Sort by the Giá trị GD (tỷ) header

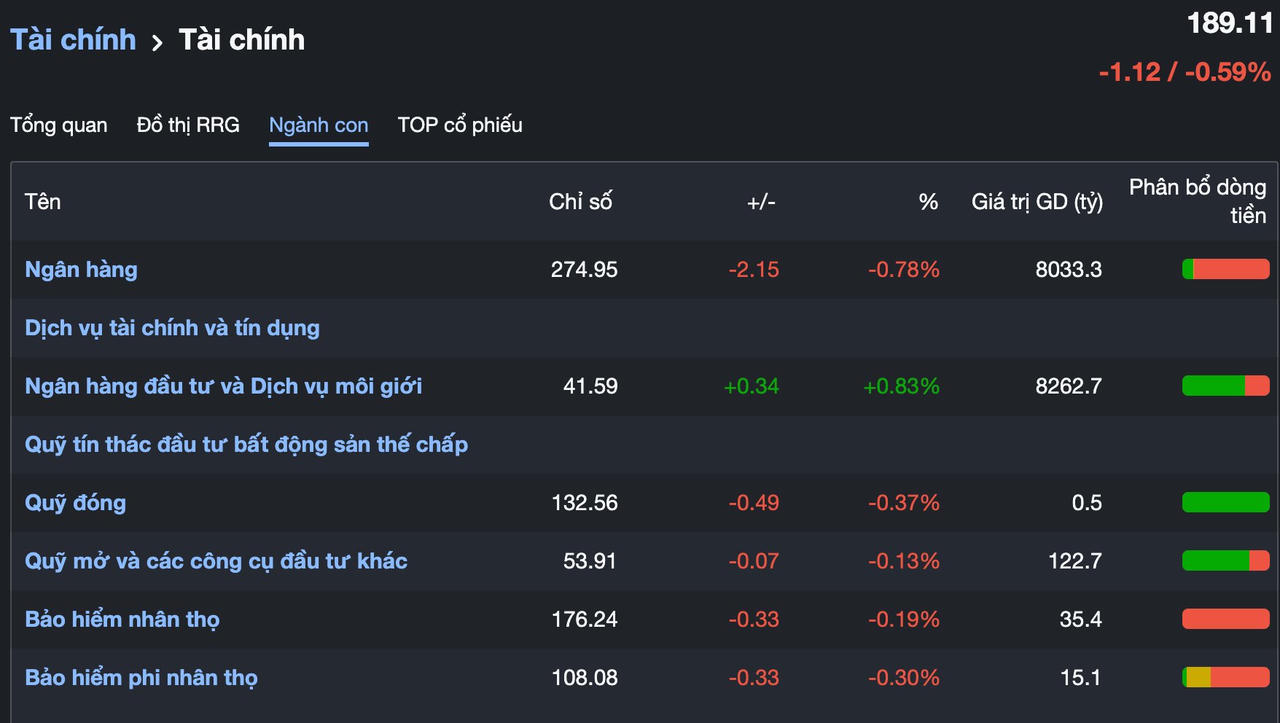click(x=1037, y=201)
